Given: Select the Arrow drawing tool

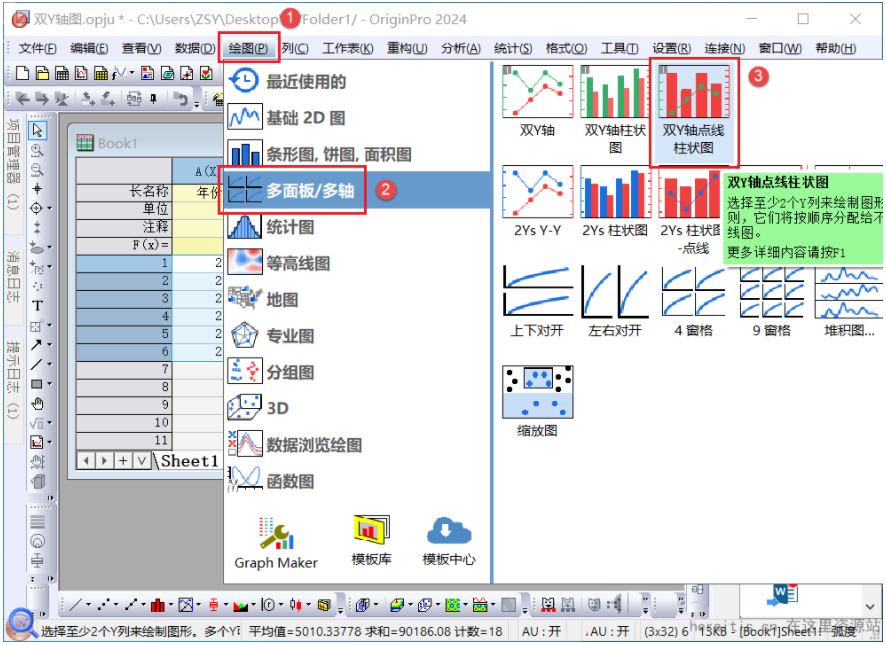Looking at the screenshot, I should (36, 345).
